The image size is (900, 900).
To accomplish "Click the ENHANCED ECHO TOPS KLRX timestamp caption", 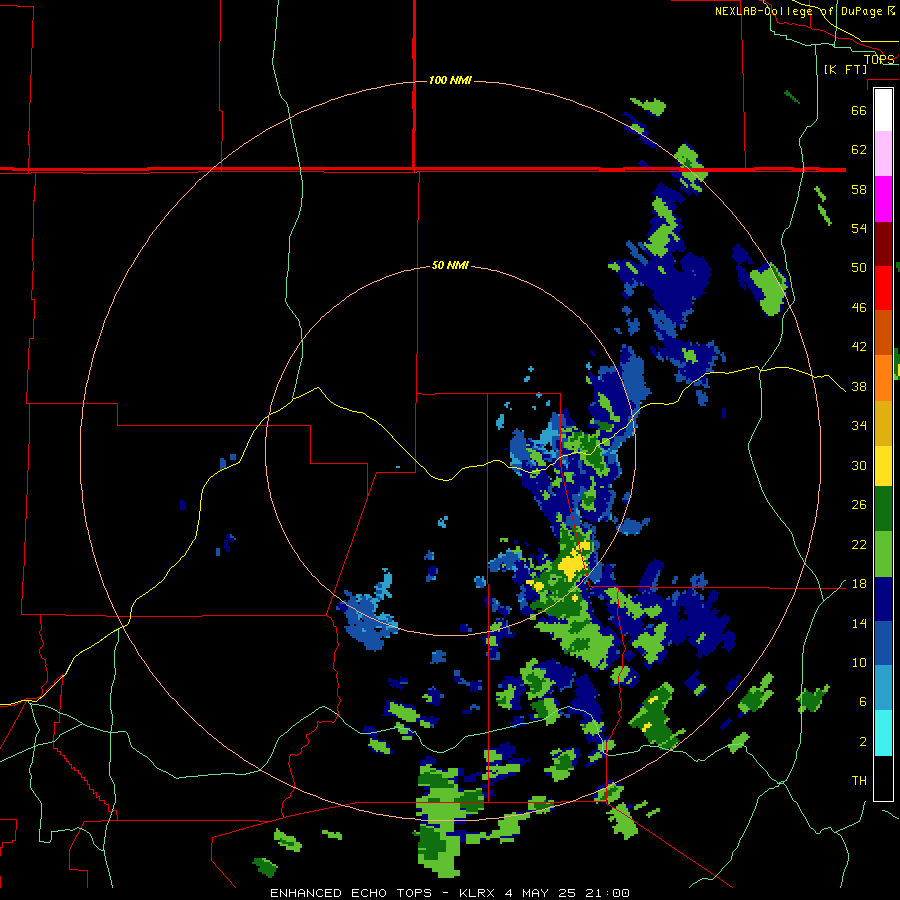I will click(449, 893).
